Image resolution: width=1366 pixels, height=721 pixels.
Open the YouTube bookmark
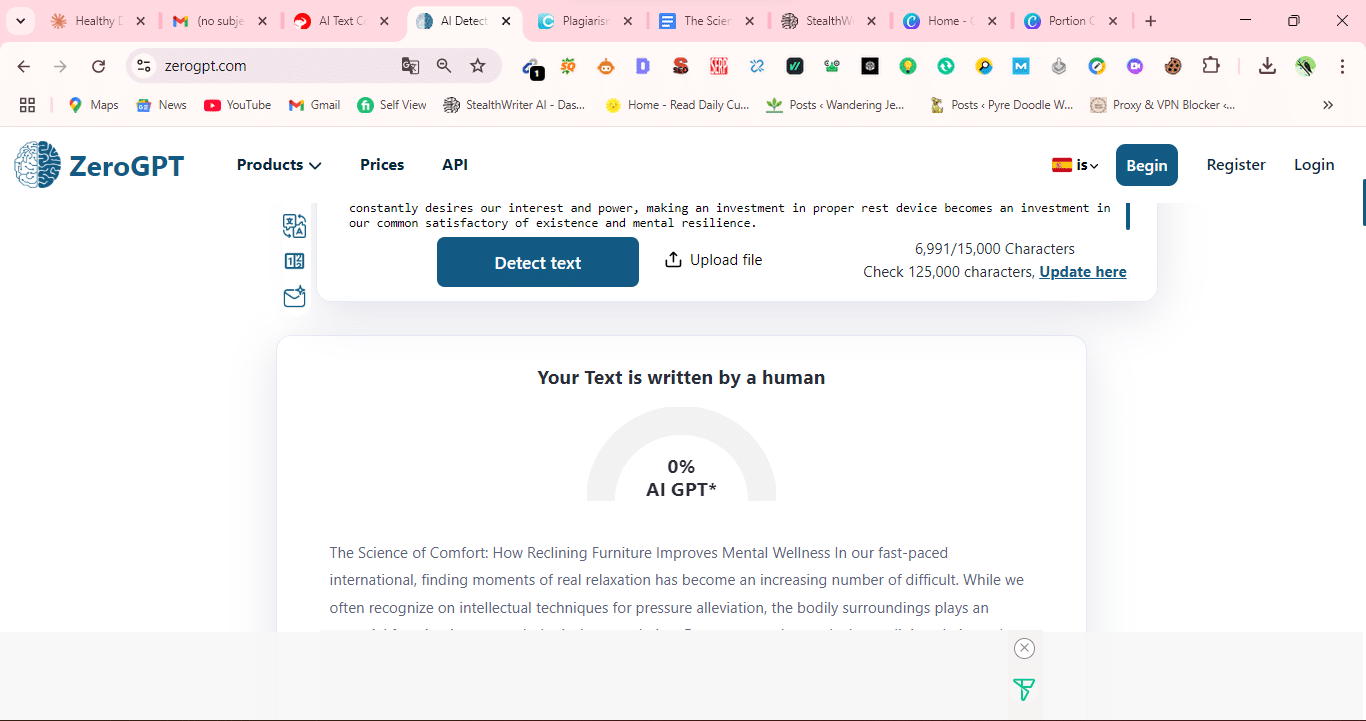coord(238,105)
